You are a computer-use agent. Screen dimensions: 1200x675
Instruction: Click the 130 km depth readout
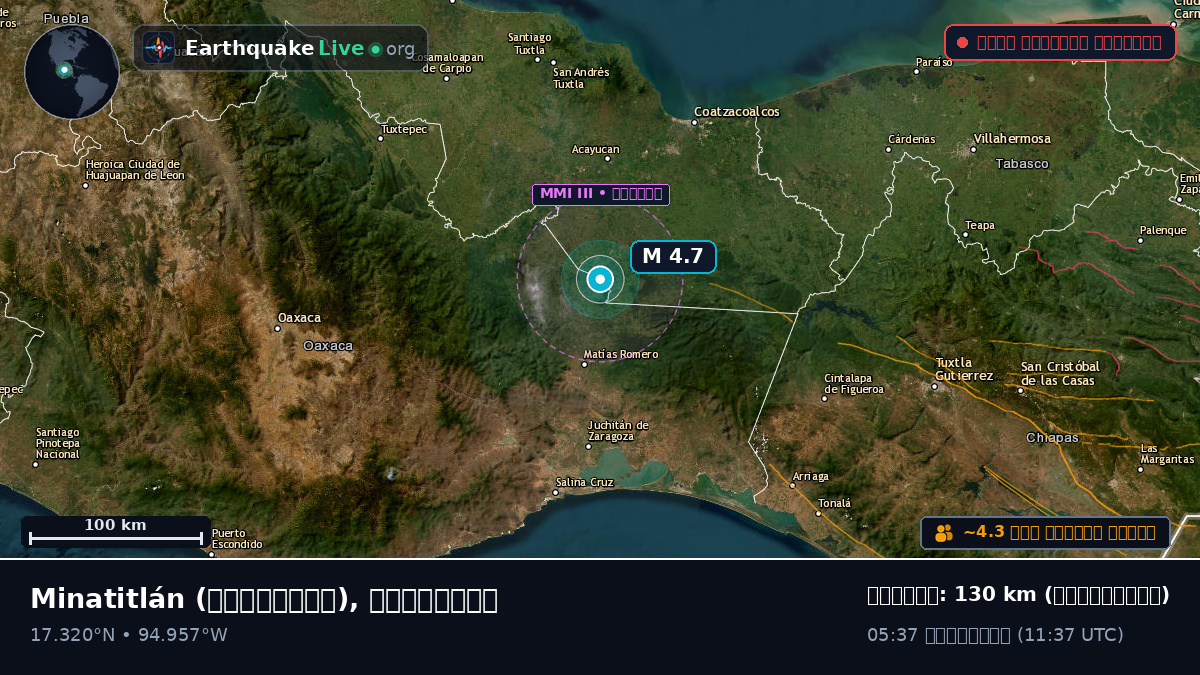point(1018,595)
